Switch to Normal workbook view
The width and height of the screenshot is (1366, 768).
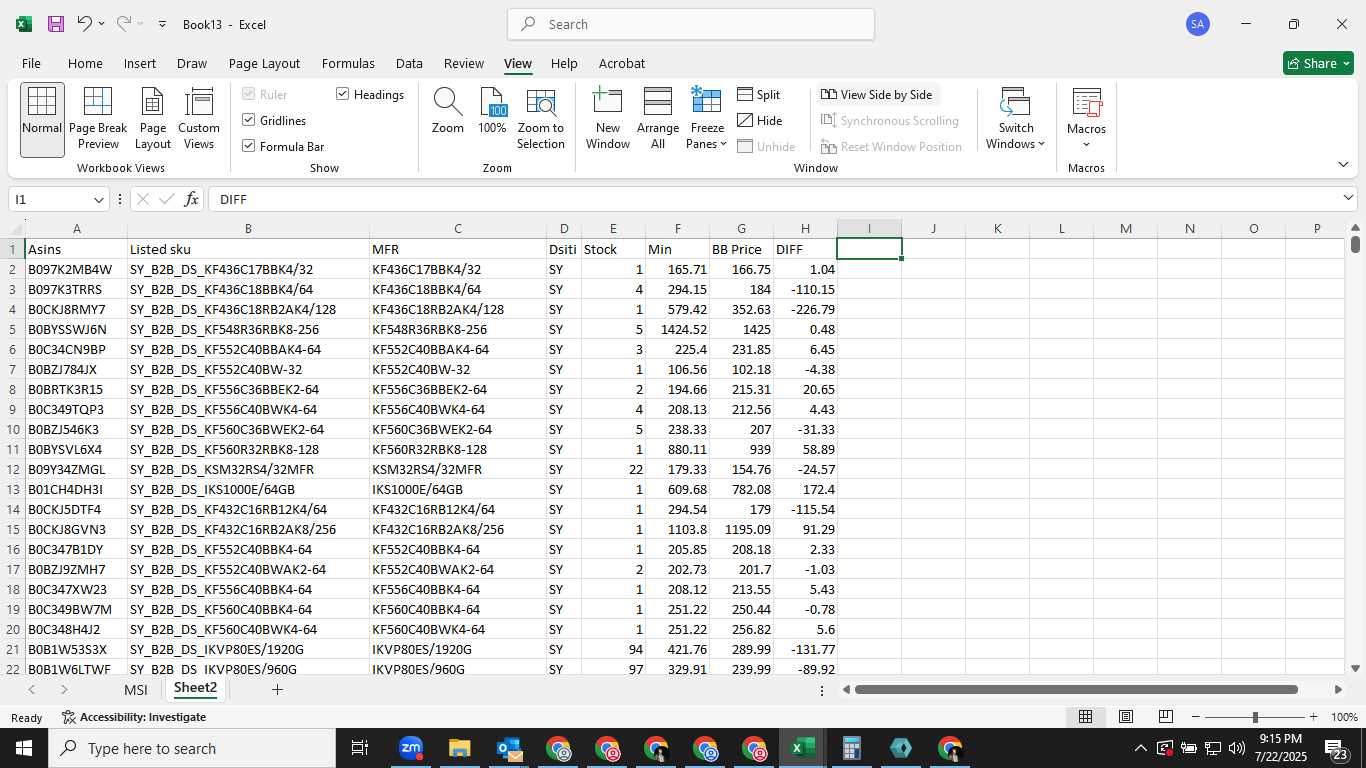pos(42,119)
